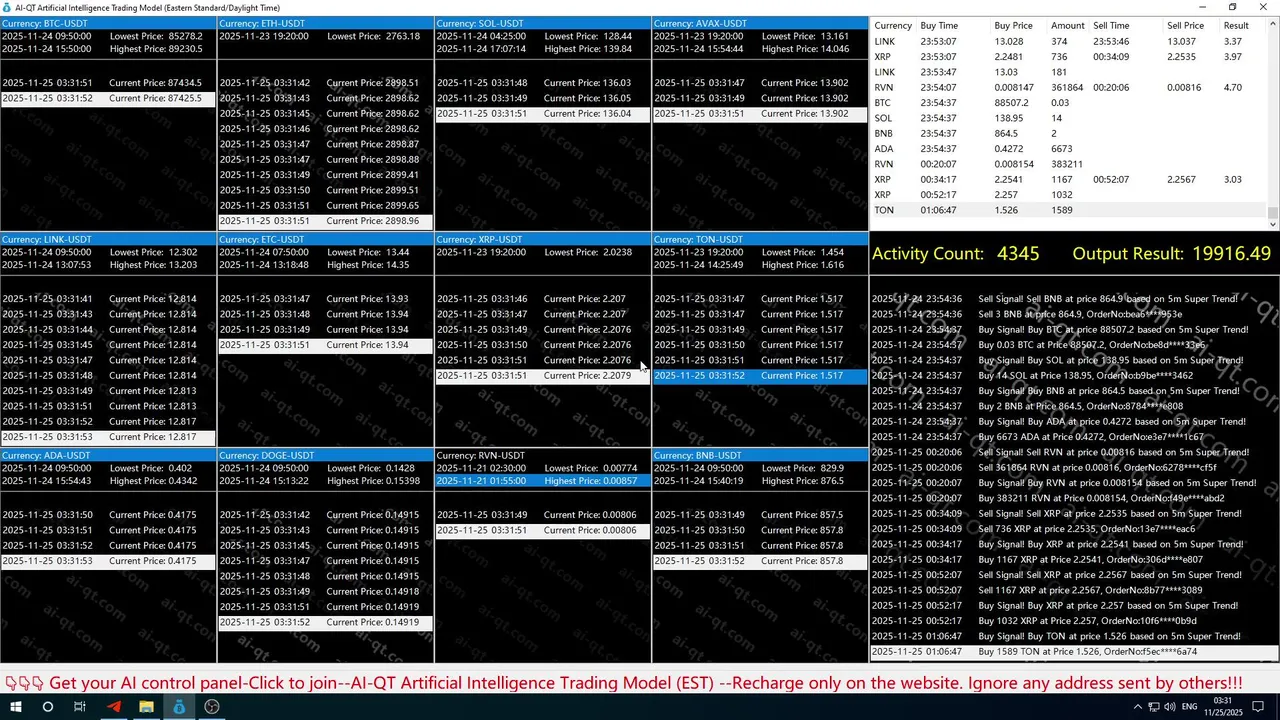Select the 'Currency: ETH-USDT' panel header
The width and height of the screenshot is (1280, 720).
(x=325, y=23)
